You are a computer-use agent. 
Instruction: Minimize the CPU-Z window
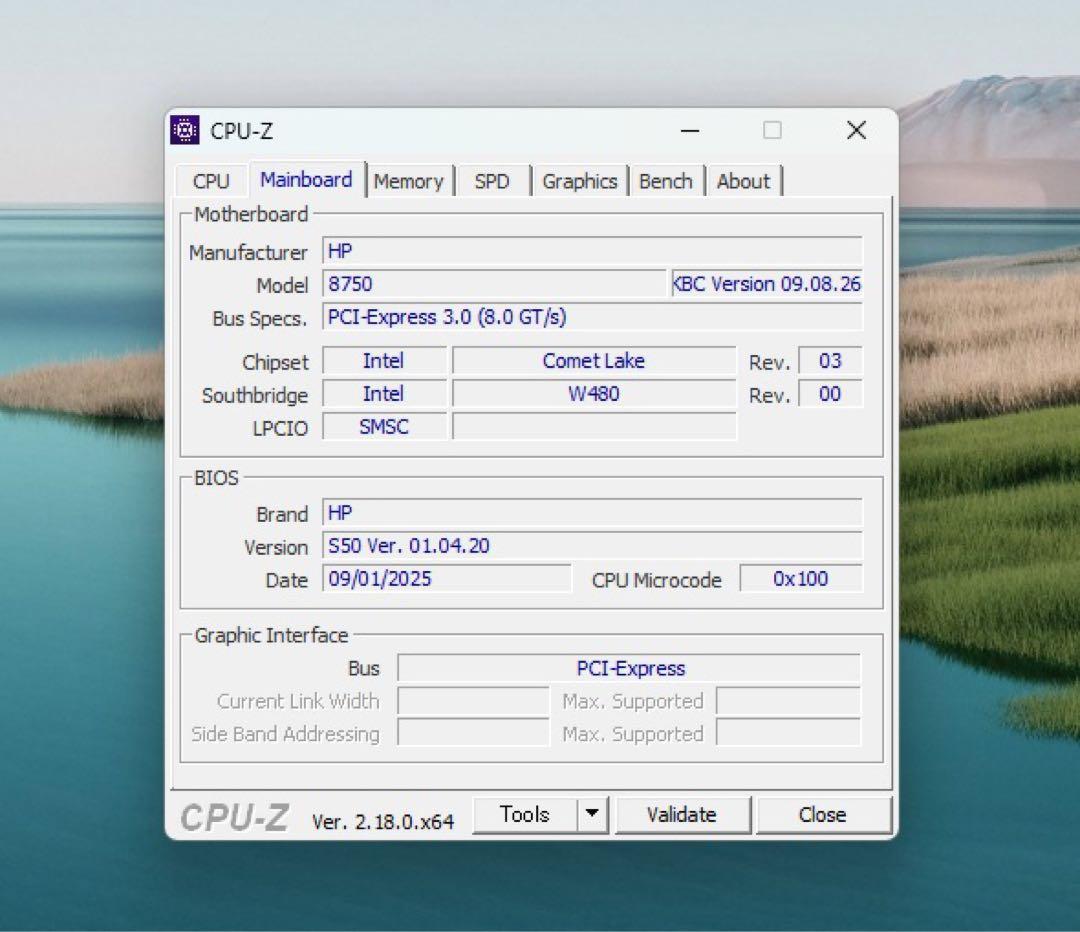[690, 130]
